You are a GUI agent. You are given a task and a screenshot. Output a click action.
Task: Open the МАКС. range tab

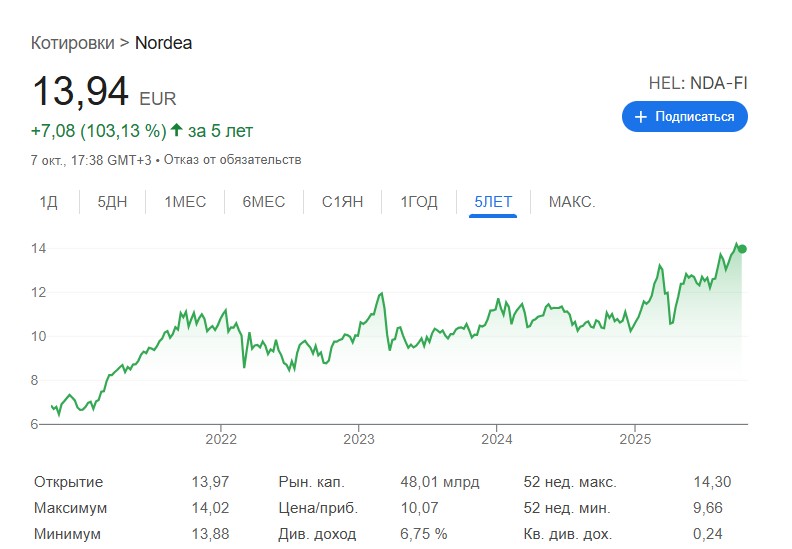[572, 202]
